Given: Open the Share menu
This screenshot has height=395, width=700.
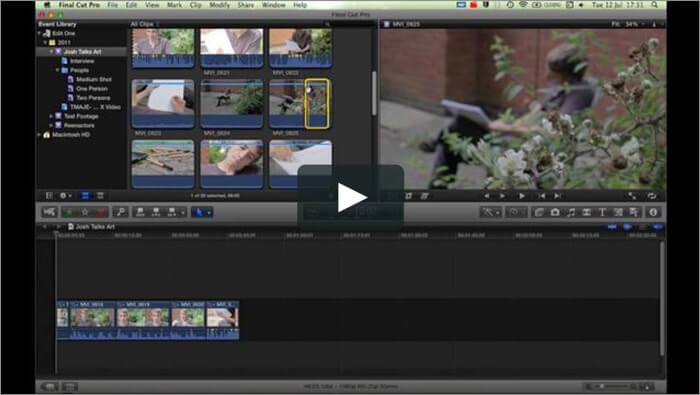Looking at the screenshot, I should click(246, 5).
